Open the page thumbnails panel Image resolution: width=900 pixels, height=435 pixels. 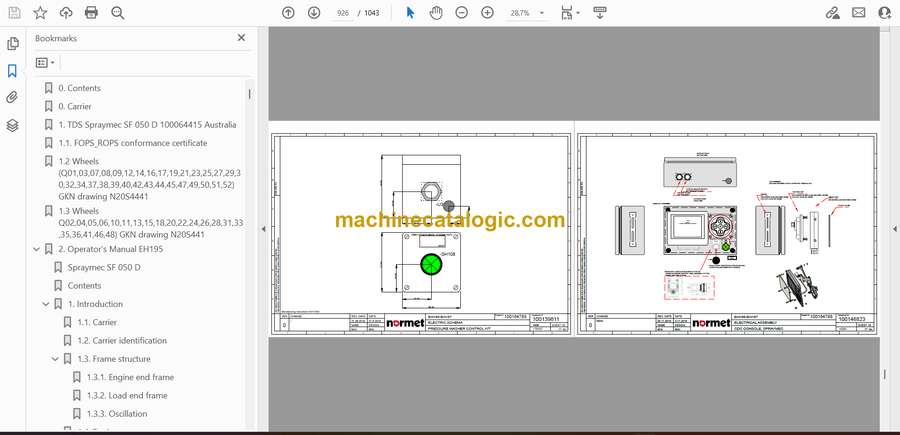pos(13,44)
